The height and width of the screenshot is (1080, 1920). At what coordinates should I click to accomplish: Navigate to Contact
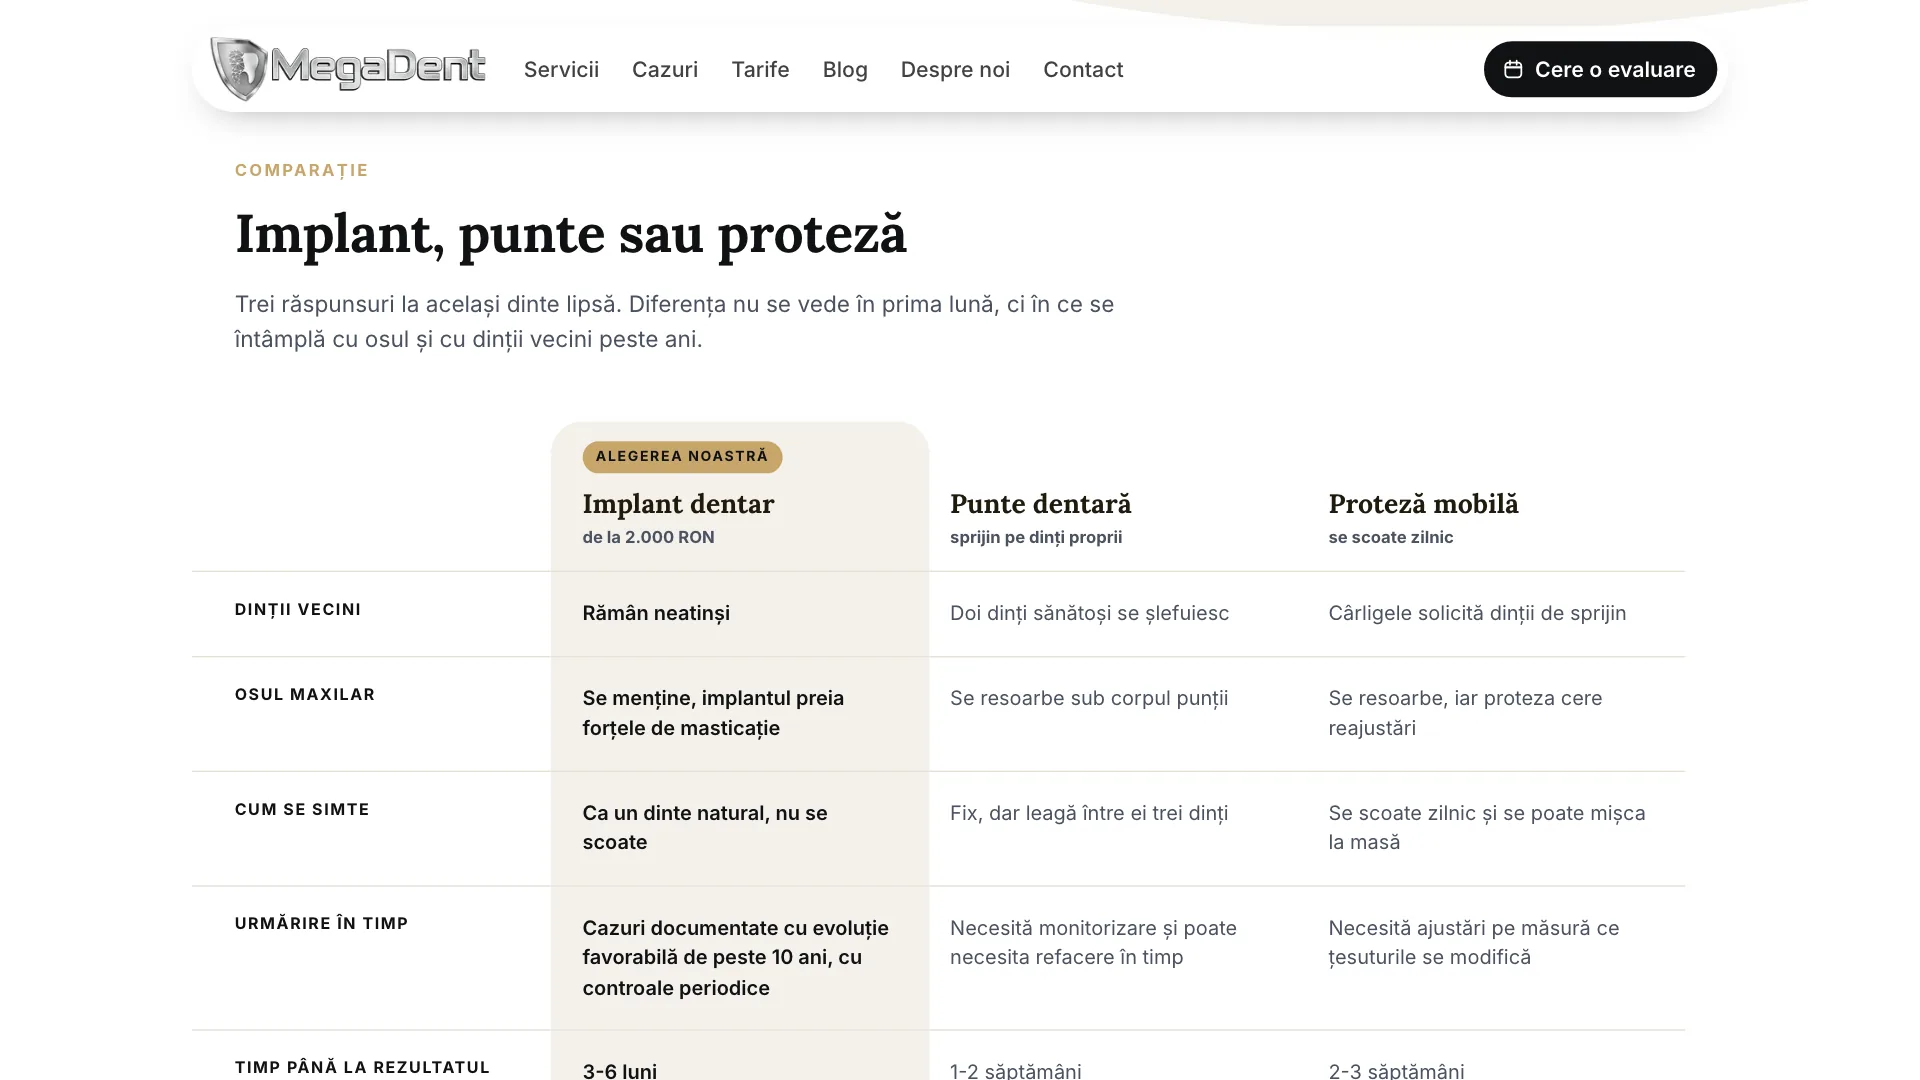1083,69
